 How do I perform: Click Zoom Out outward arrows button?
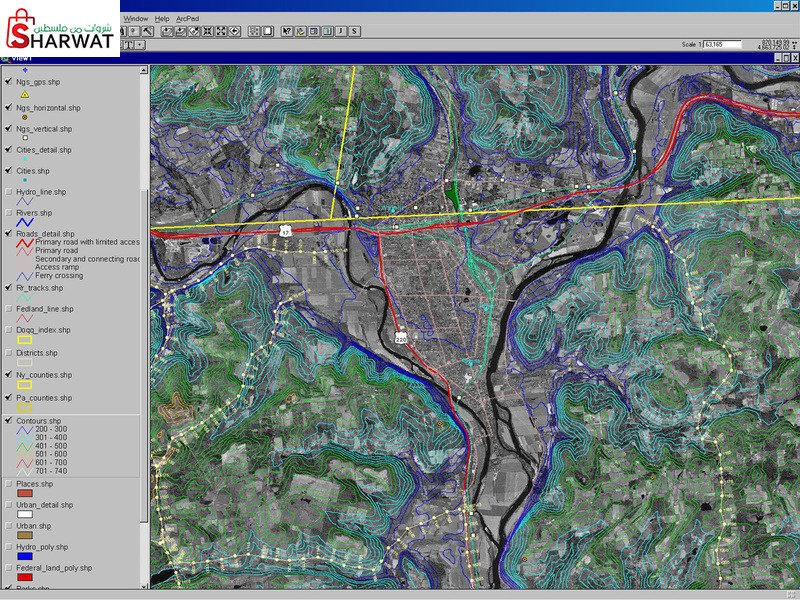[x=221, y=31]
